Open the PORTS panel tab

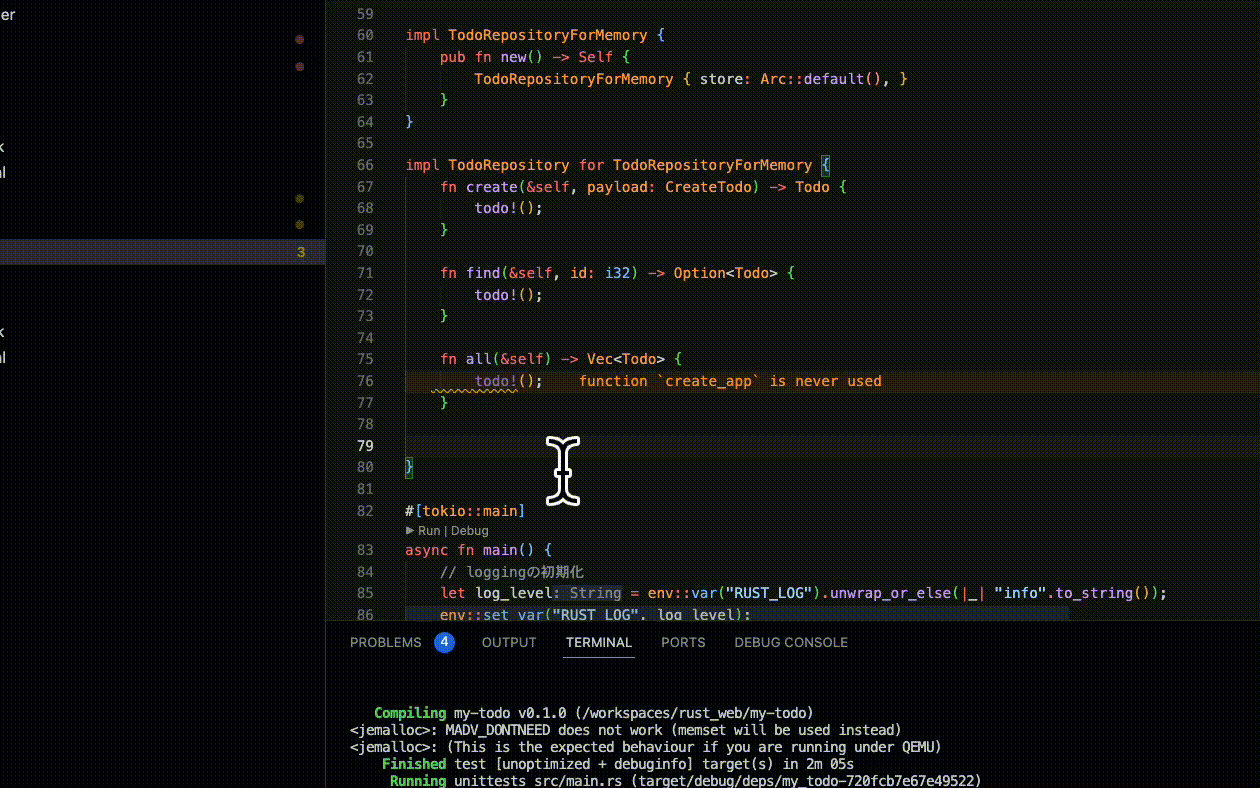click(683, 642)
